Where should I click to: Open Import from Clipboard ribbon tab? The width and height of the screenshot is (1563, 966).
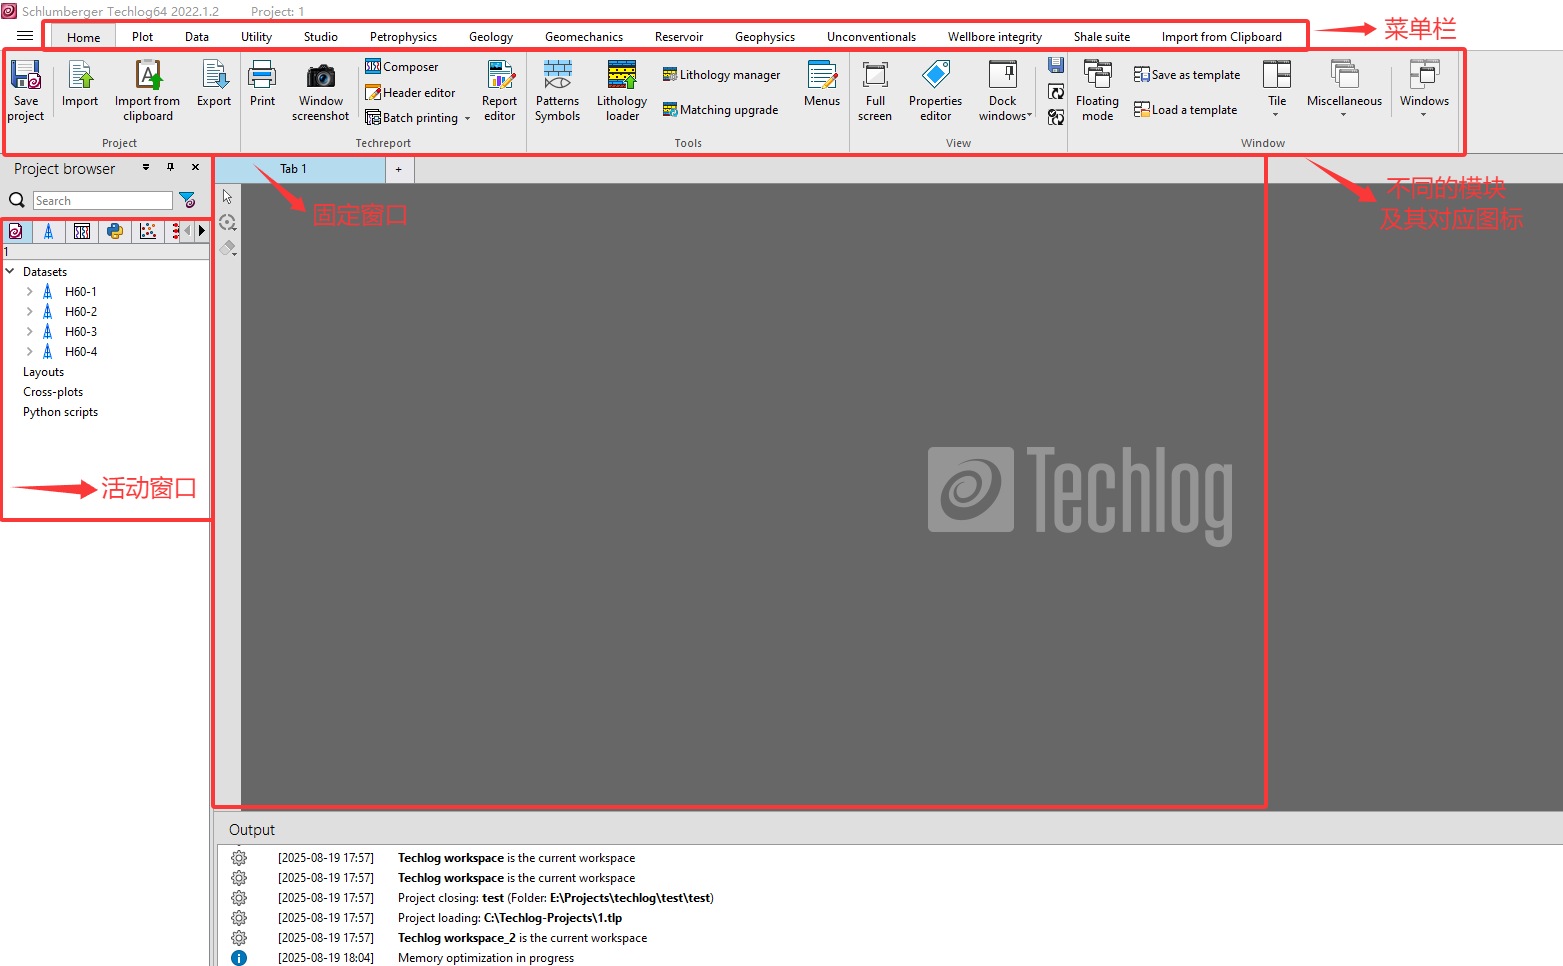(x=1222, y=37)
